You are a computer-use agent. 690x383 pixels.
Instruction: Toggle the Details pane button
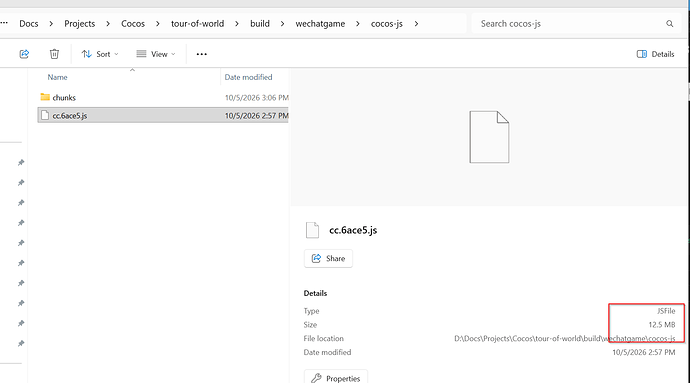[x=655, y=54]
